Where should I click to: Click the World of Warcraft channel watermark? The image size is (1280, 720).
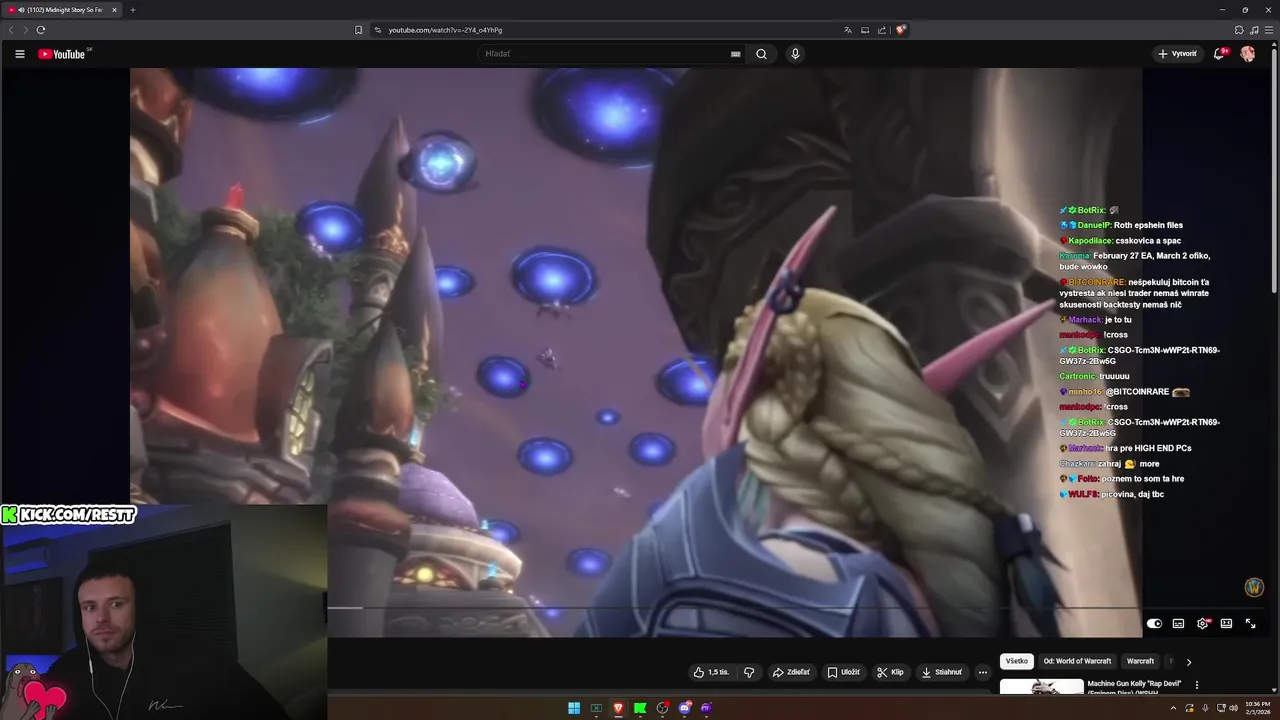tap(1254, 588)
